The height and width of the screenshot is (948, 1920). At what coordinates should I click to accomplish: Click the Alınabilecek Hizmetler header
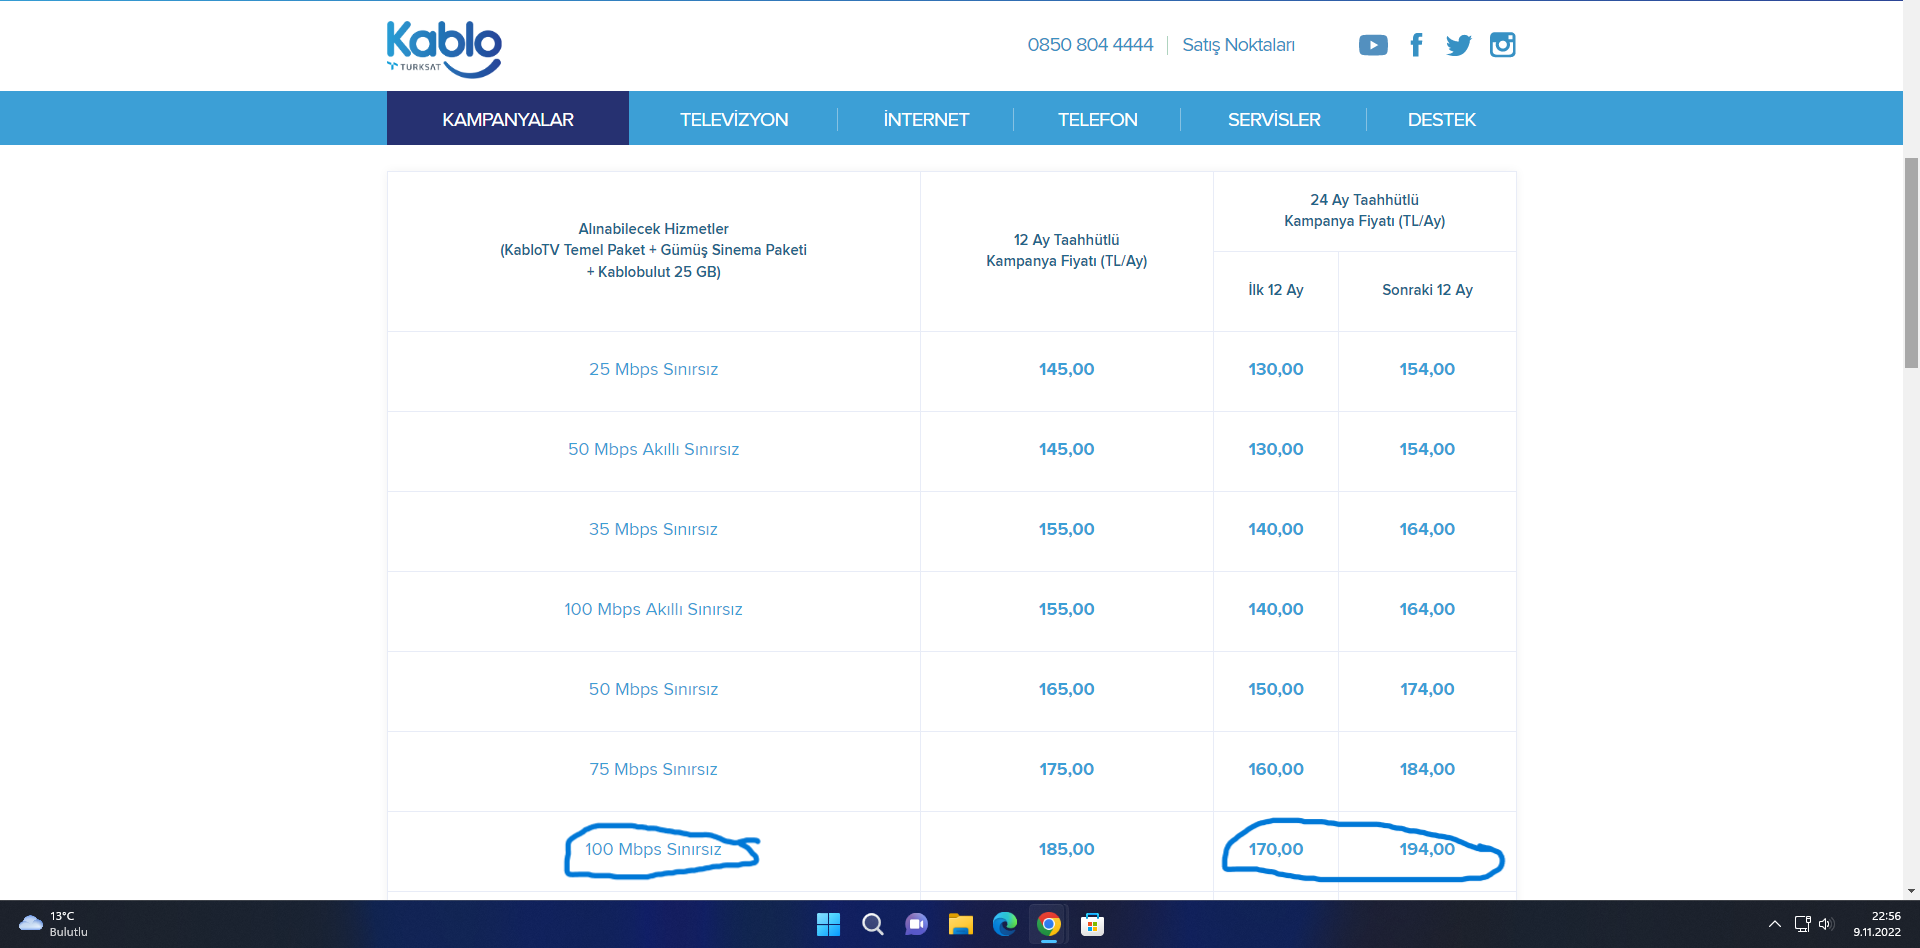[x=653, y=250]
